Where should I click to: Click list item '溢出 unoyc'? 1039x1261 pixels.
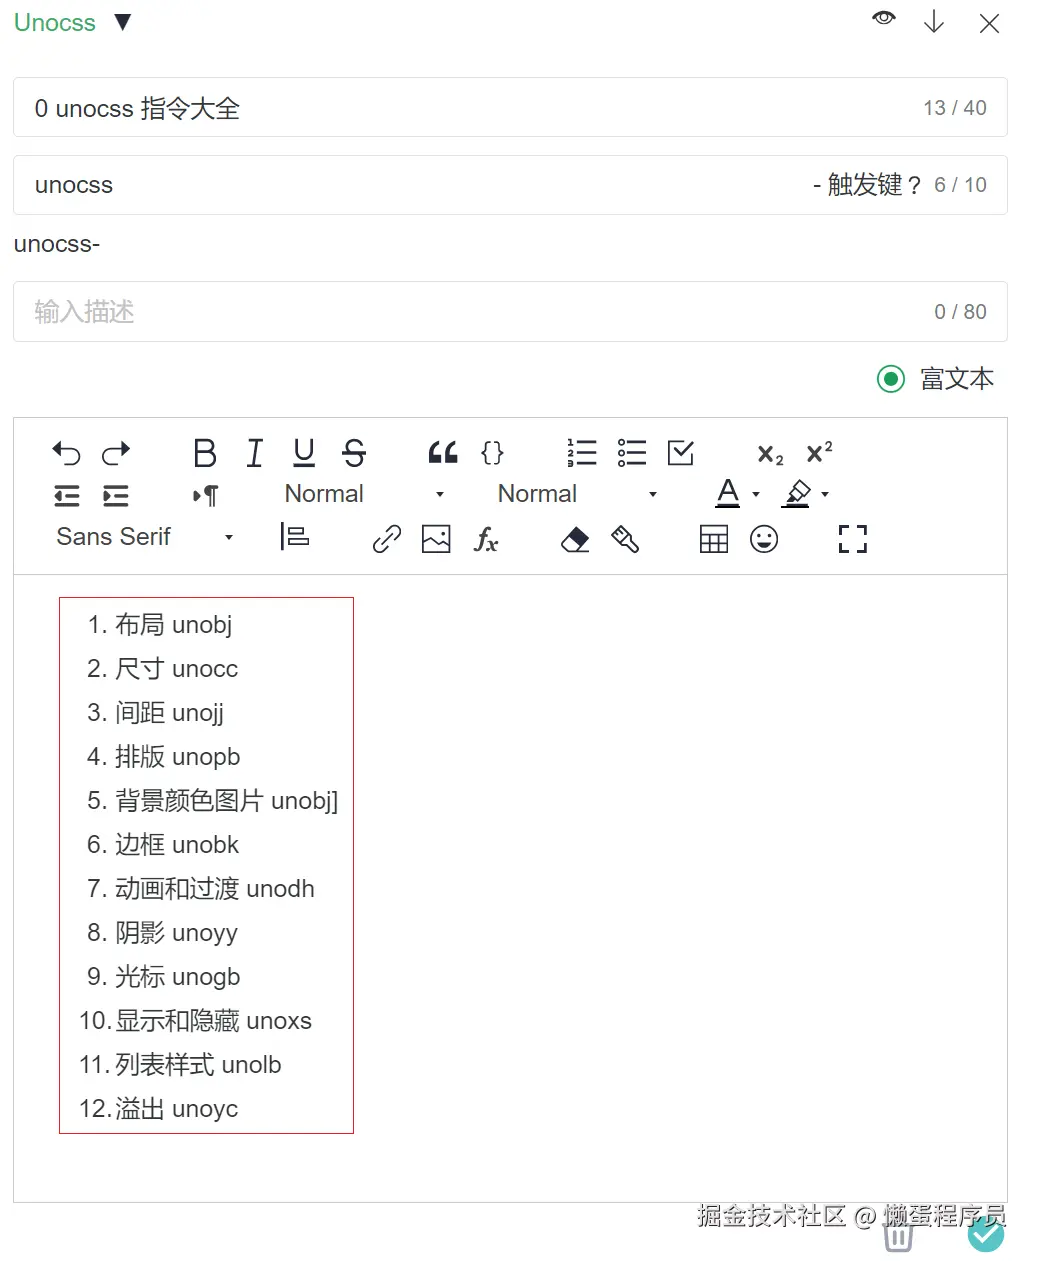point(176,1109)
